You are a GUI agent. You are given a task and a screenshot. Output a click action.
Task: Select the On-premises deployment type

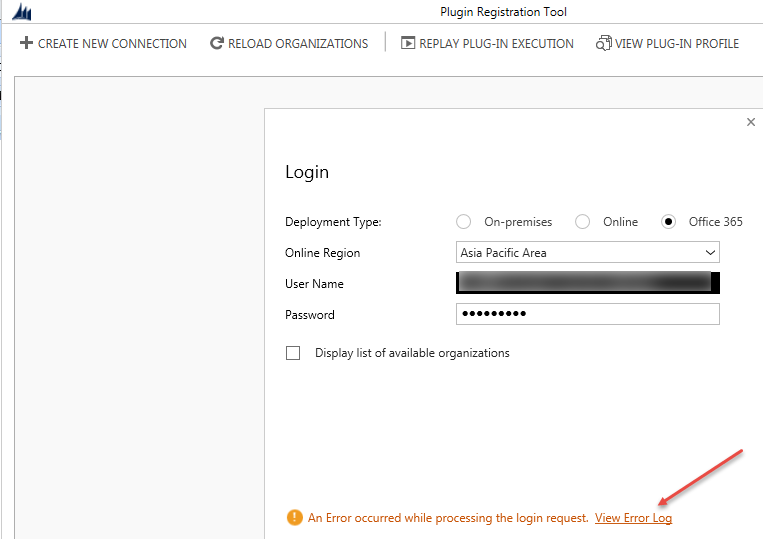(463, 222)
